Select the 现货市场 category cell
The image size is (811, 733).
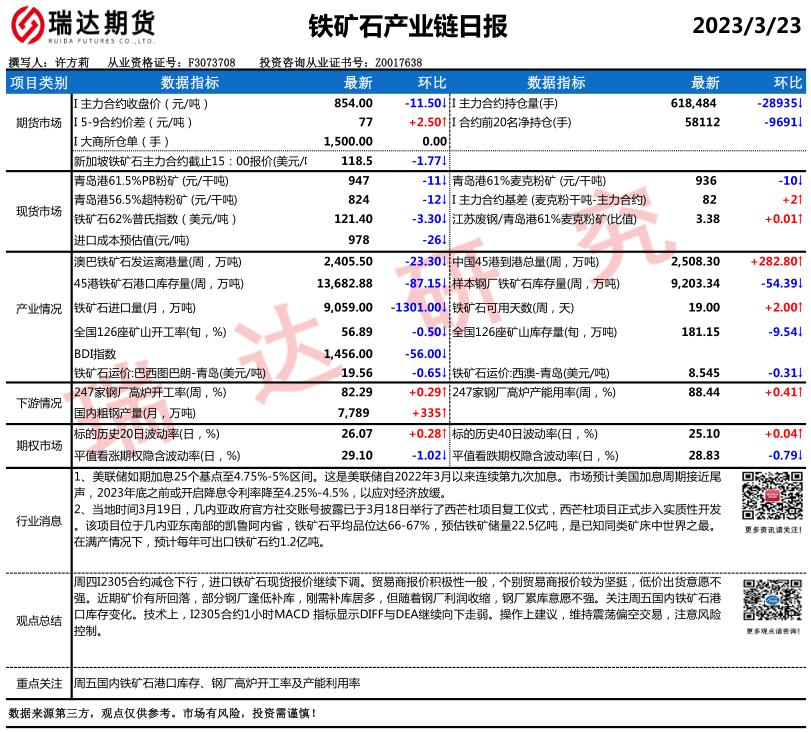(38, 210)
